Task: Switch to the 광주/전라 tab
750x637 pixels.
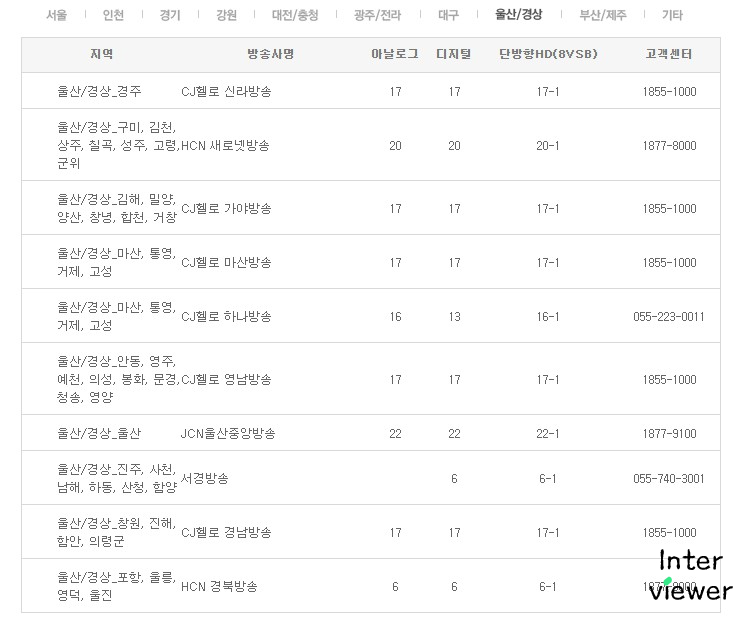Action: (x=377, y=15)
